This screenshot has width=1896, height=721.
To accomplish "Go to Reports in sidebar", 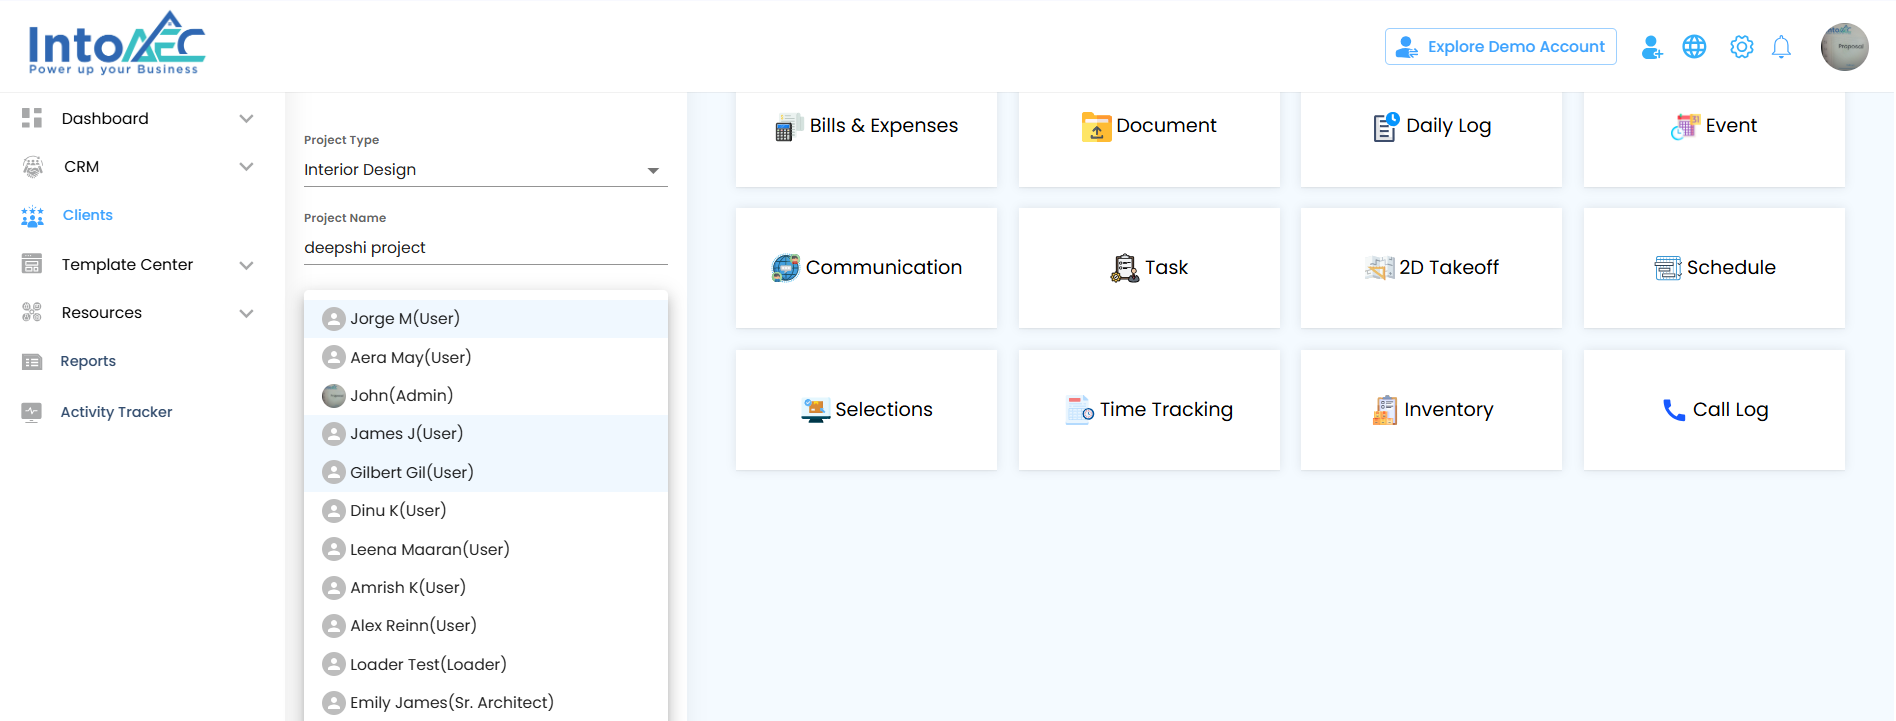I will (x=88, y=362).
